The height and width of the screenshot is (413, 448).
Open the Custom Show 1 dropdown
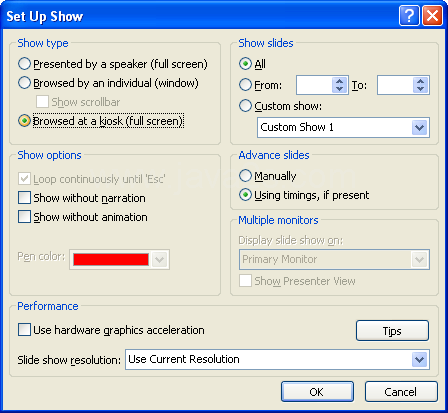419,127
